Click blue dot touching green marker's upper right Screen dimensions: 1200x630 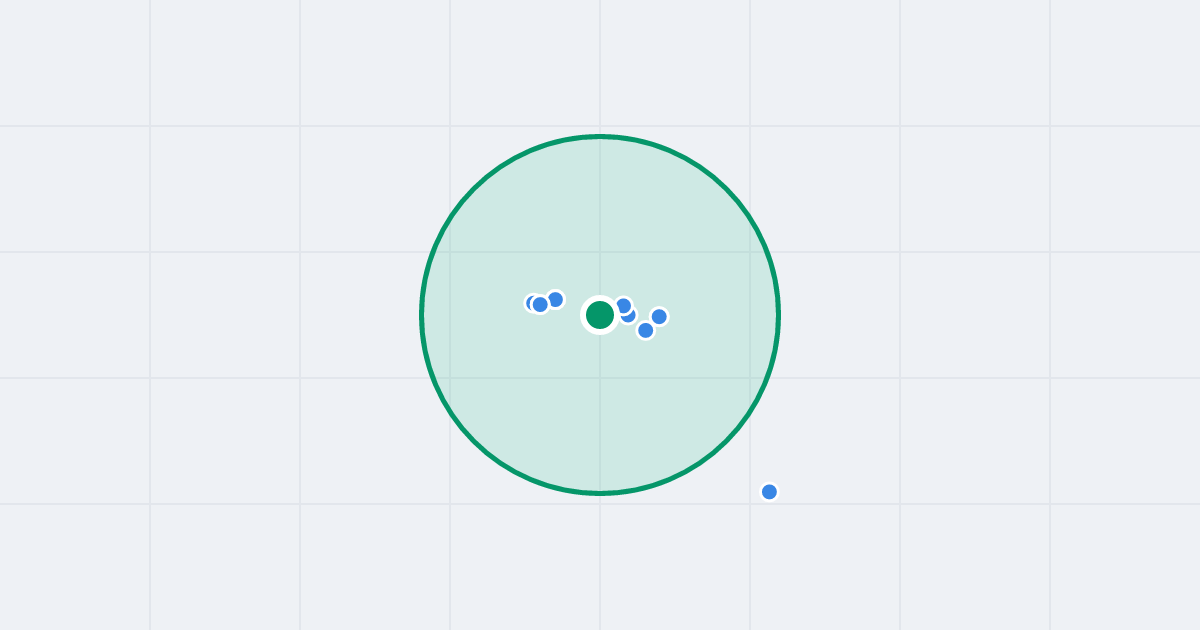(623, 306)
